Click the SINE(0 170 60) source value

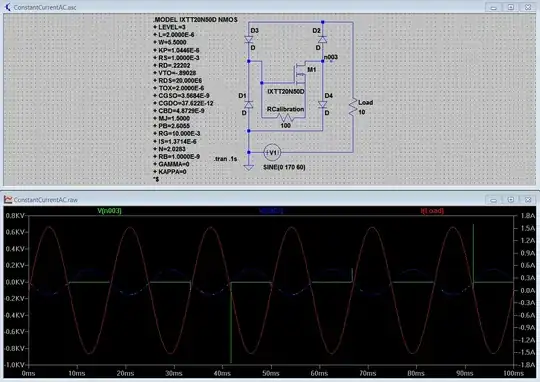(x=284, y=167)
